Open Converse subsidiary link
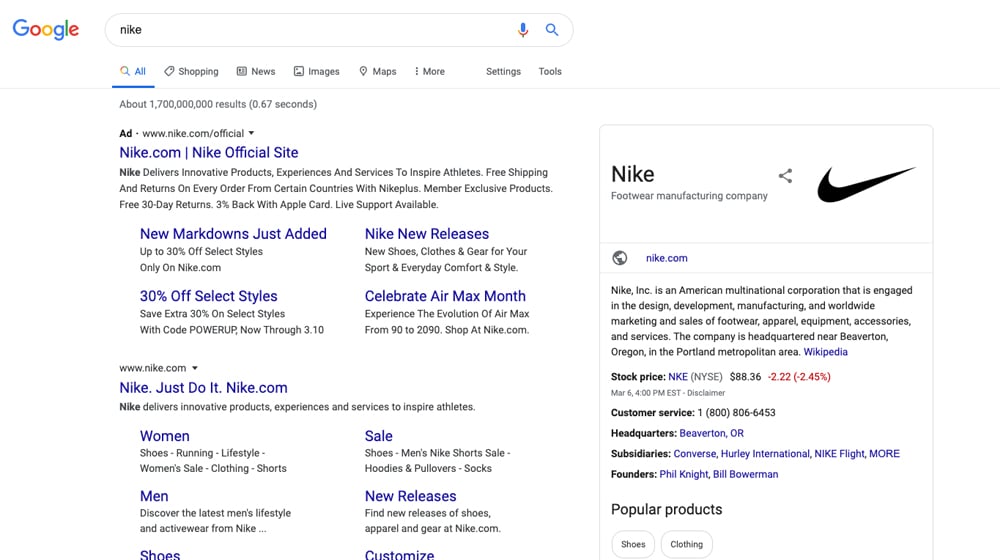 (x=695, y=453)
